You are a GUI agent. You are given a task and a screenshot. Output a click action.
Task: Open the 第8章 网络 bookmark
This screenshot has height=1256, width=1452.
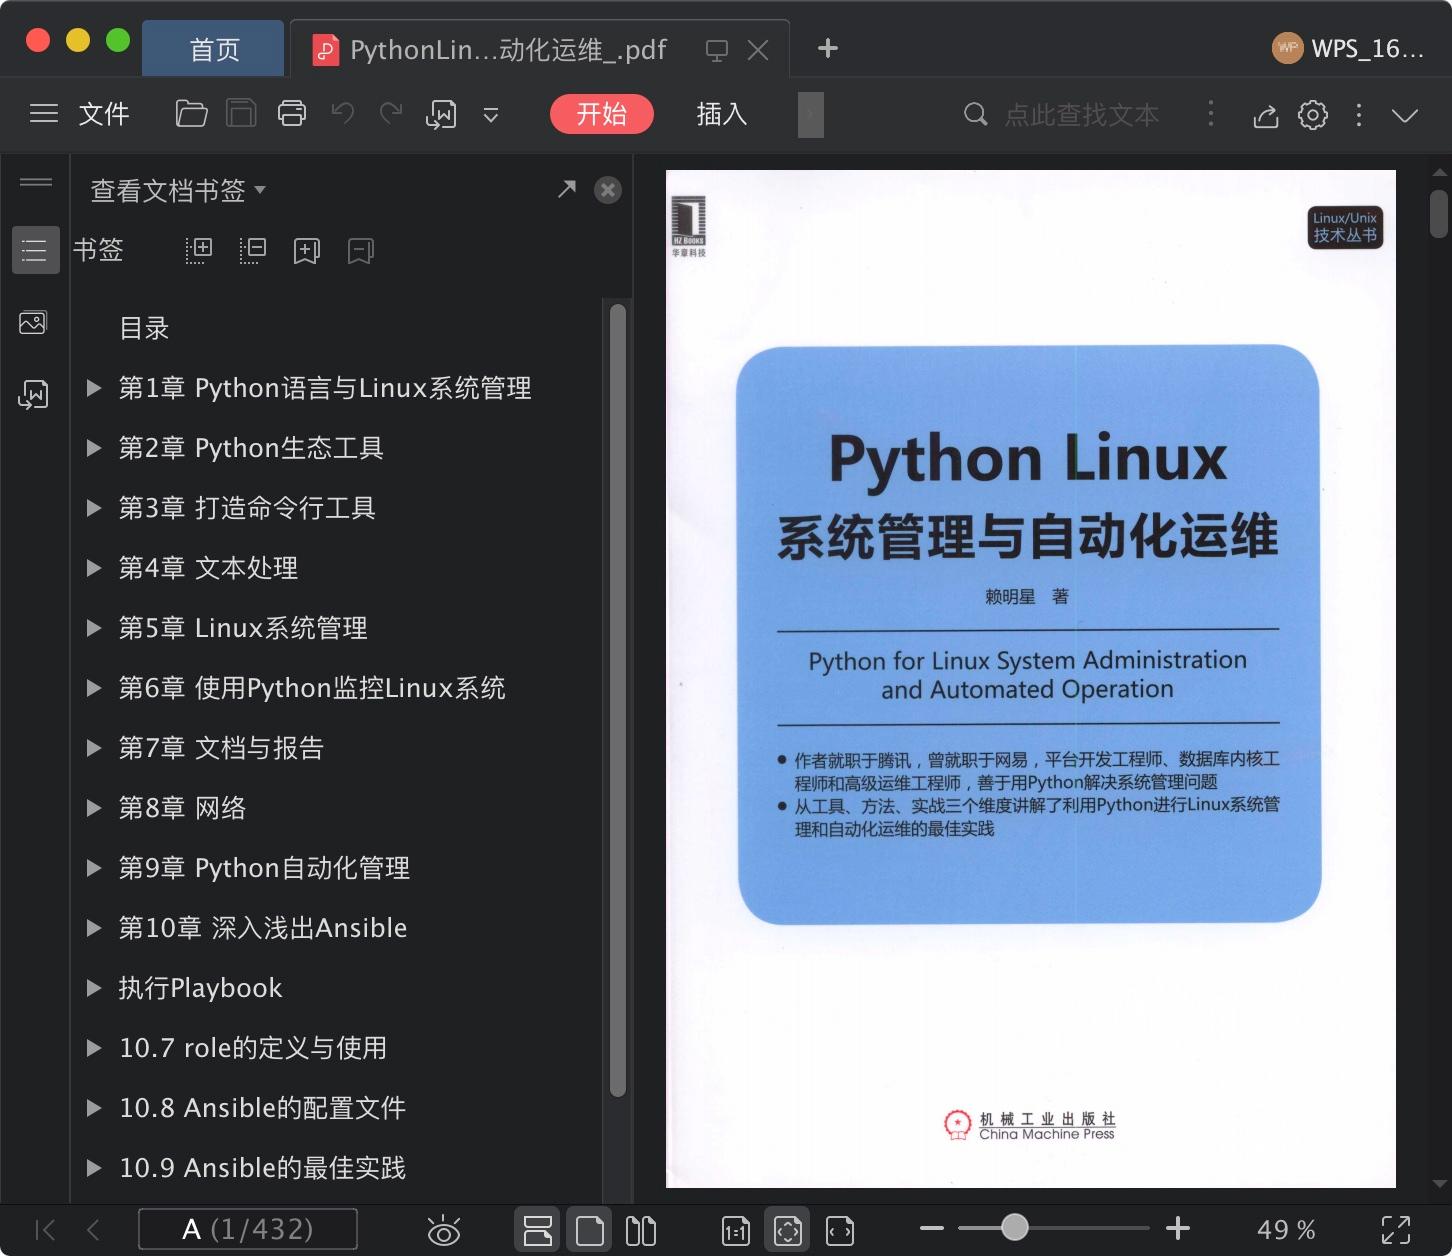[x=182, y=808]
